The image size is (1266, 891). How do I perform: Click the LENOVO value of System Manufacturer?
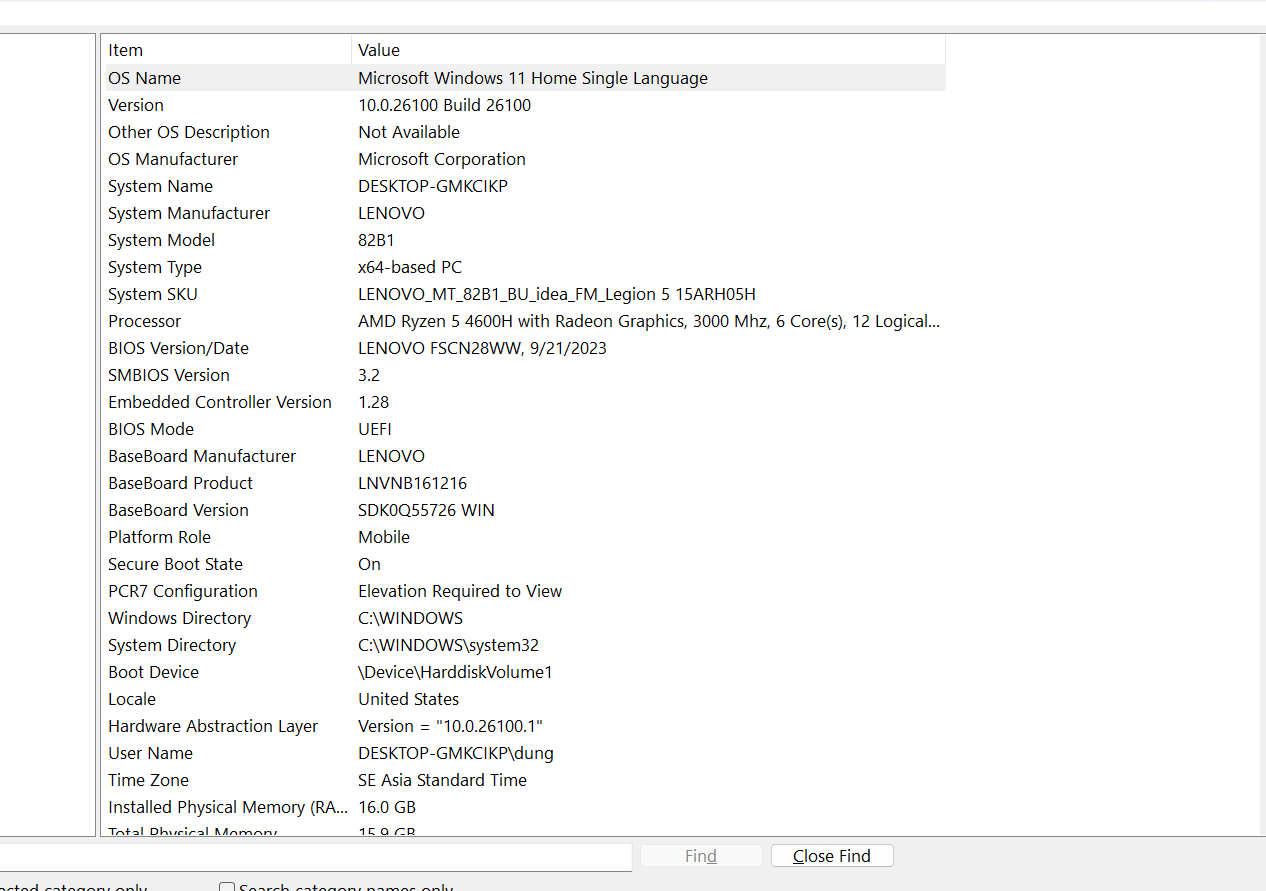[x=392, y=213]
